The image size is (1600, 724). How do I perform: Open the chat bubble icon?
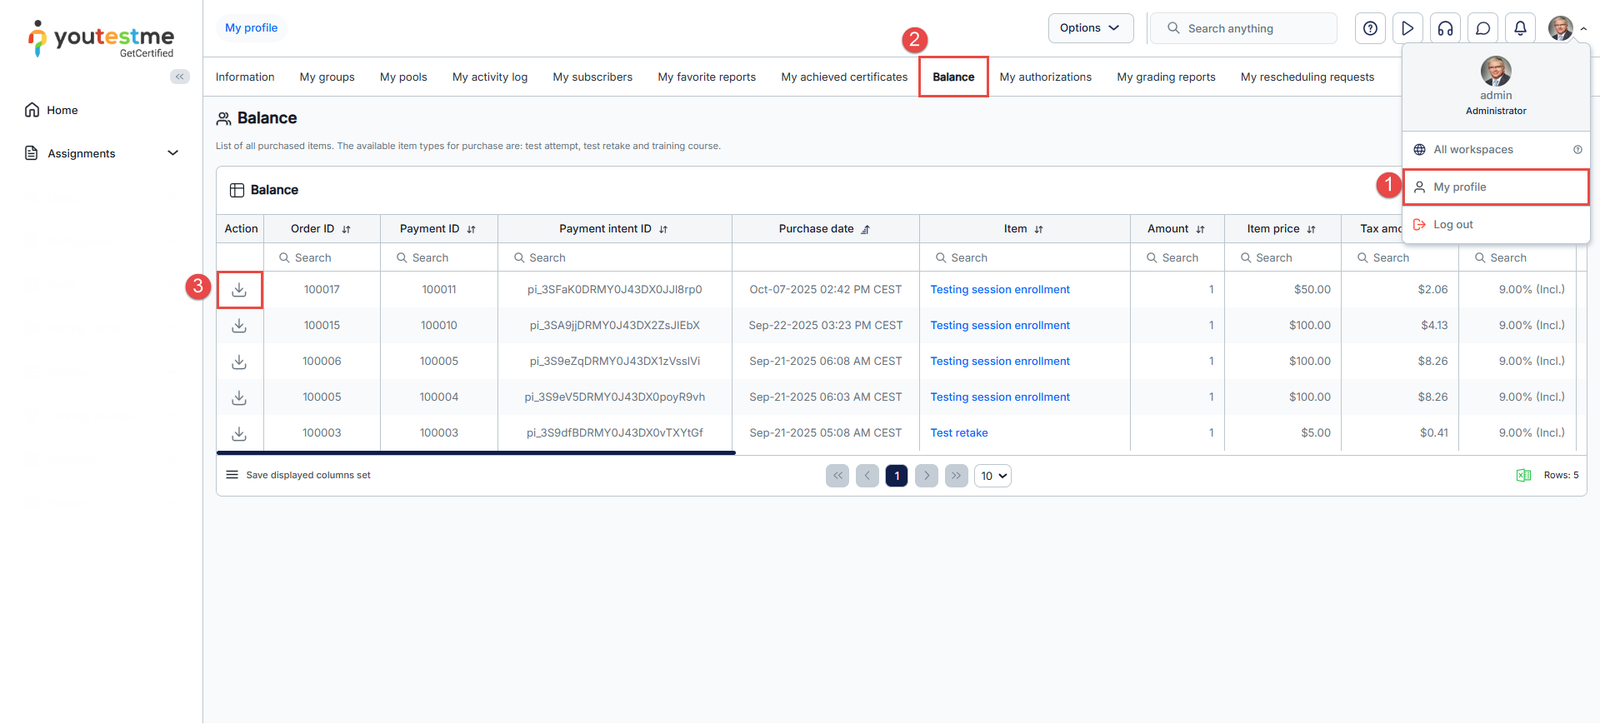(1483, 29)
